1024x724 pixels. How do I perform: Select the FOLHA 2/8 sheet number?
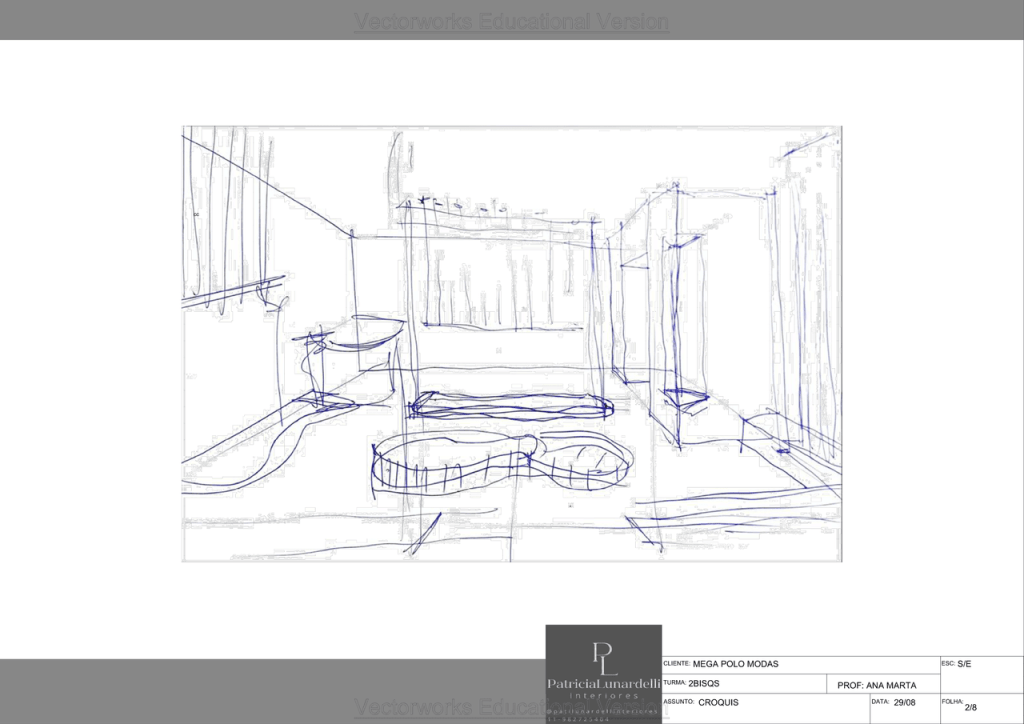970,706
